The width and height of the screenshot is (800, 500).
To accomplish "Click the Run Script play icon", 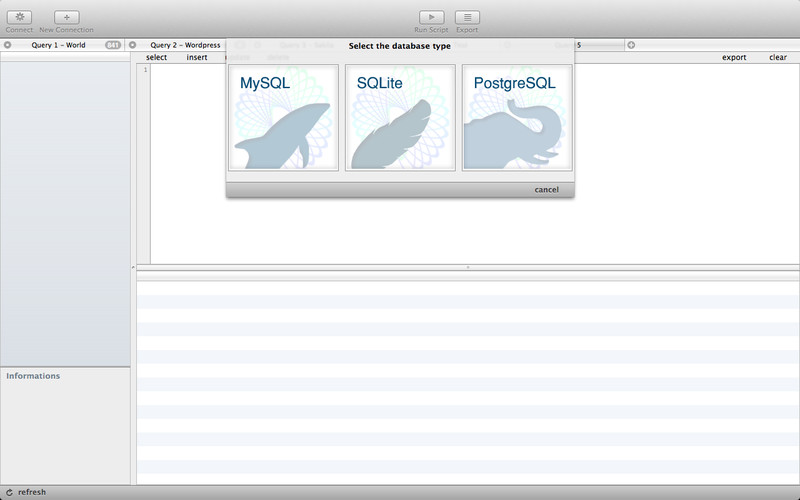I will pyautogui.click(x=432, y=17).
